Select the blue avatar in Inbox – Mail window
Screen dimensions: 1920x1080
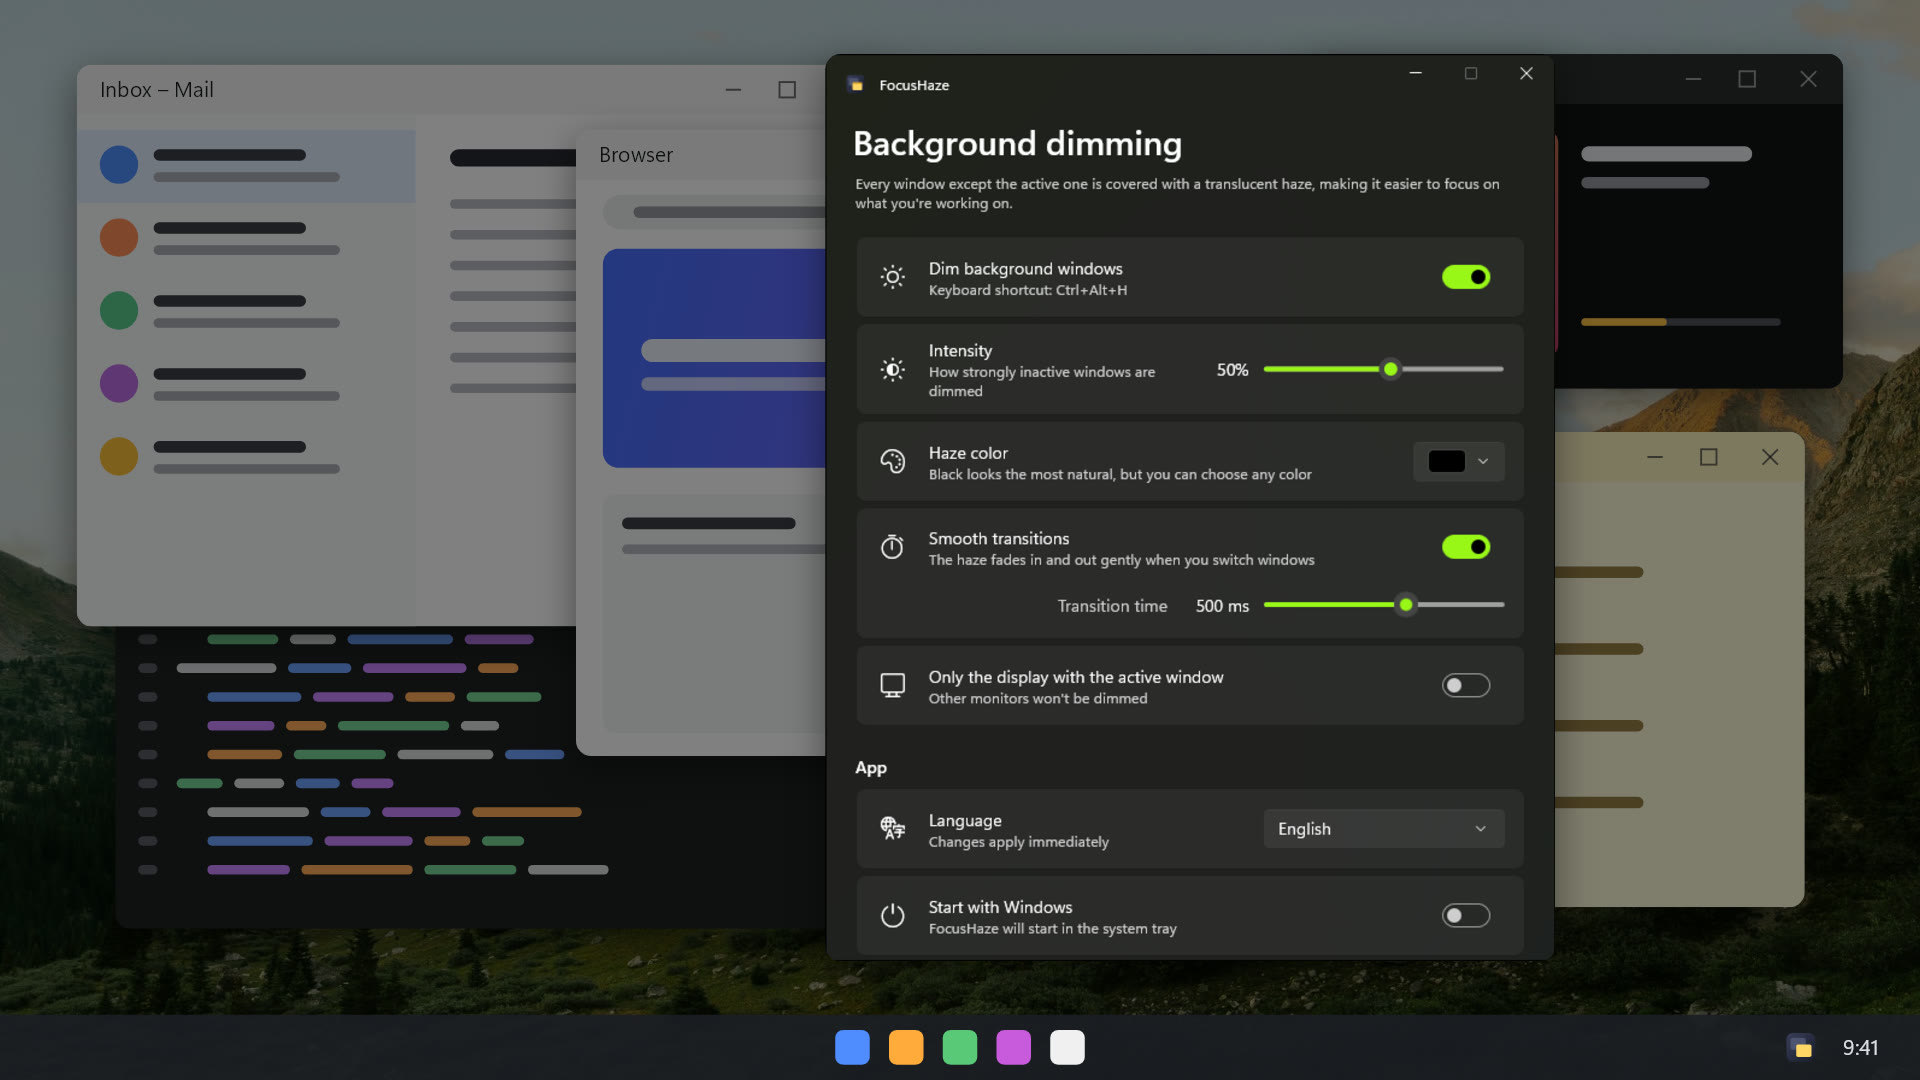(x=119, y=164)
